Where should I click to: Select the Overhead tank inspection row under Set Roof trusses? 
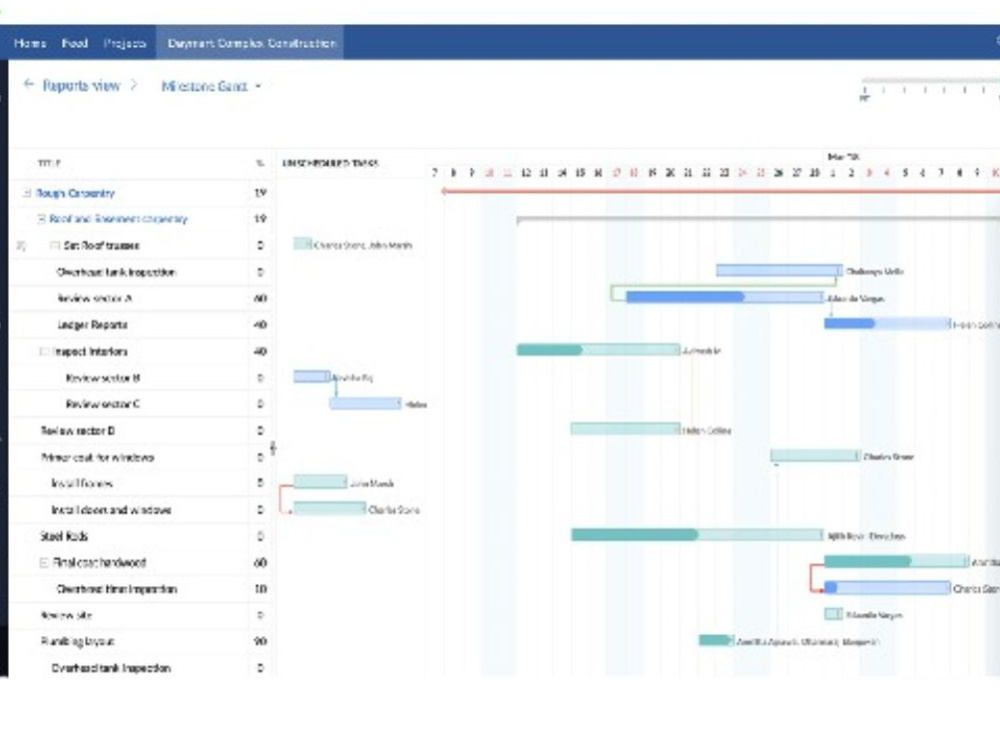coord(140,272)
